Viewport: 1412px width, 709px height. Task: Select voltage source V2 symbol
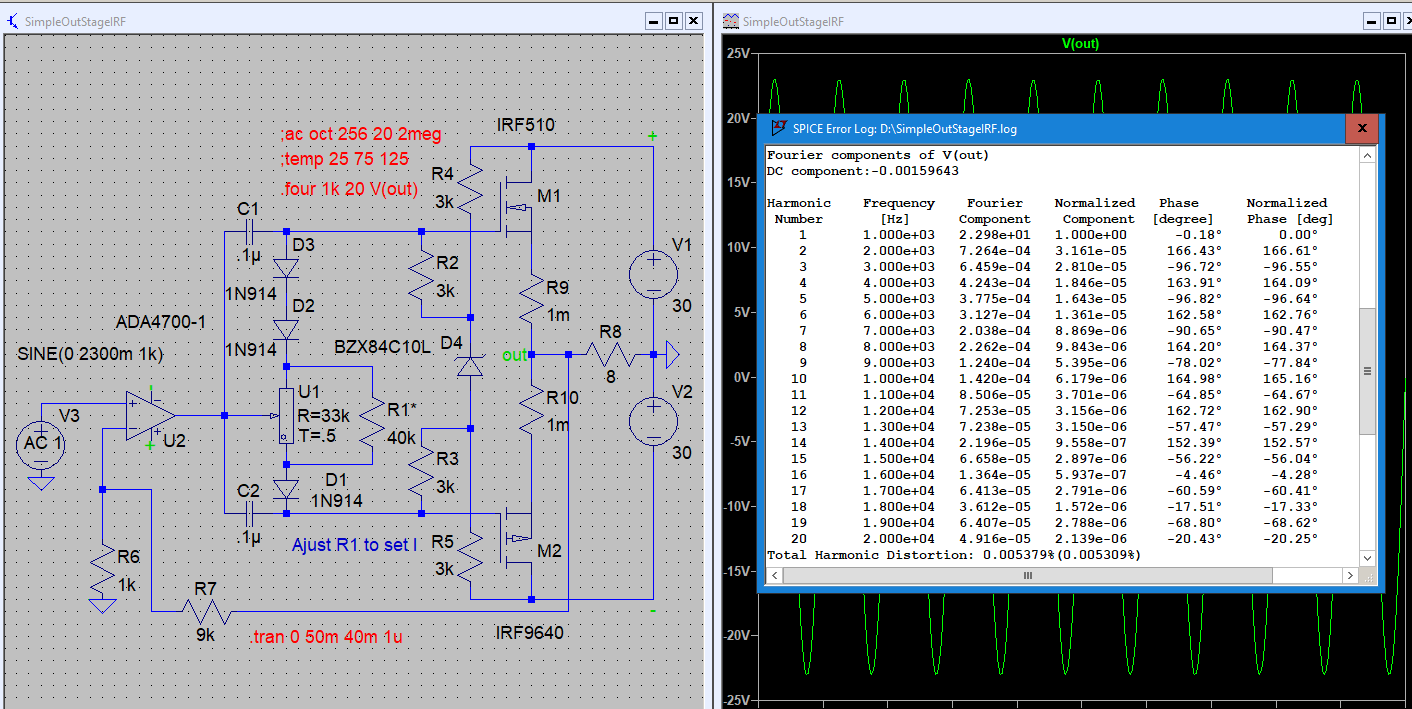(x=652, y=419)
